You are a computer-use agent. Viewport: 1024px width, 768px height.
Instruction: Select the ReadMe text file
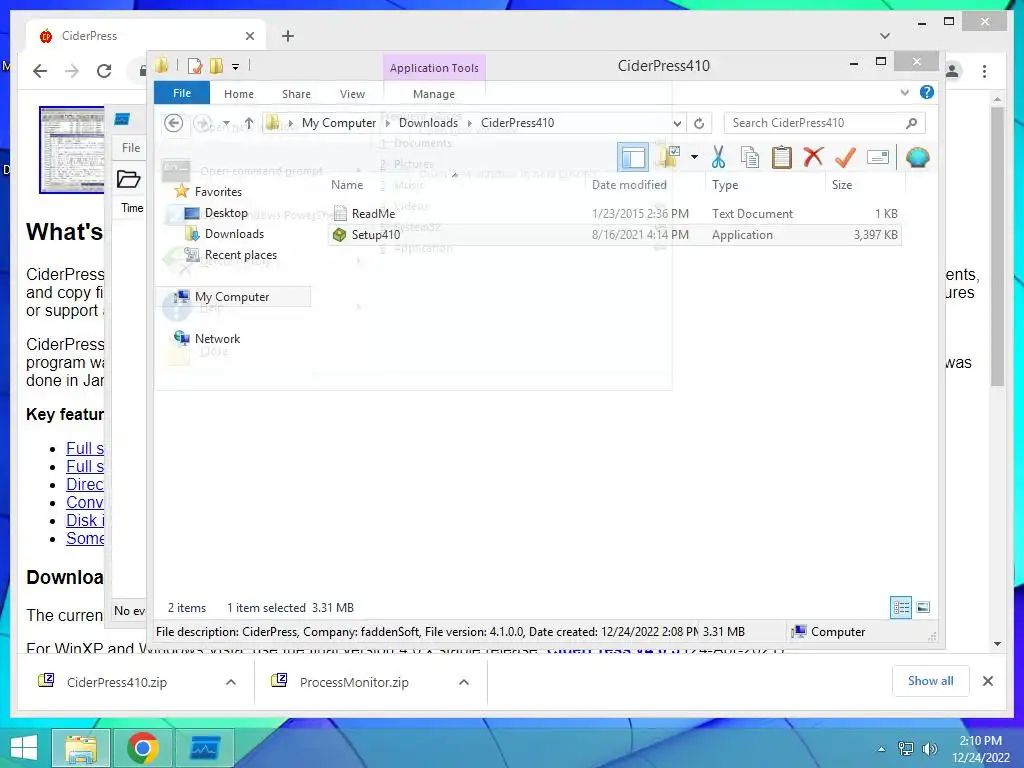[615, 214]
